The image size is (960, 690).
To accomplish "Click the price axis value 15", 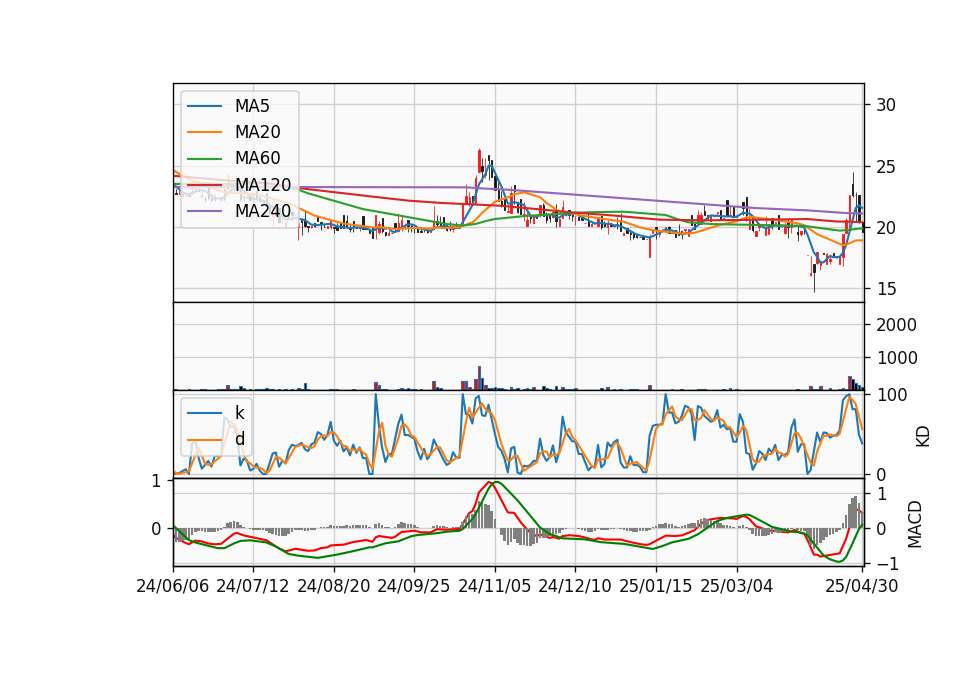I will click(886, 289).
